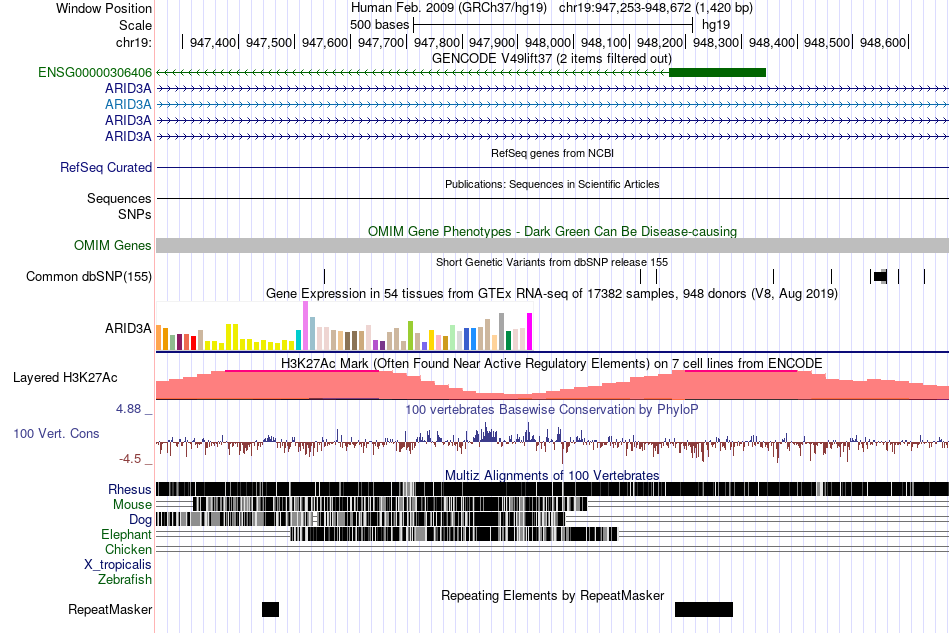Click the leftmost dbSNP variant tick mark

tap(324, 277)
